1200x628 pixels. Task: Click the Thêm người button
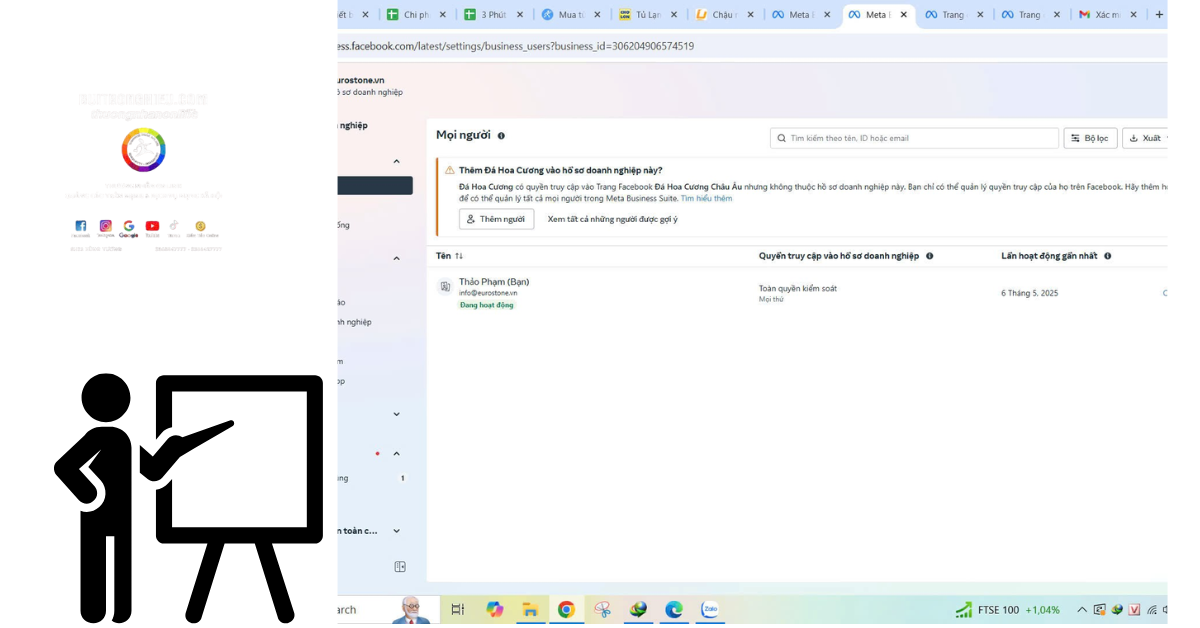pos(496,219)
